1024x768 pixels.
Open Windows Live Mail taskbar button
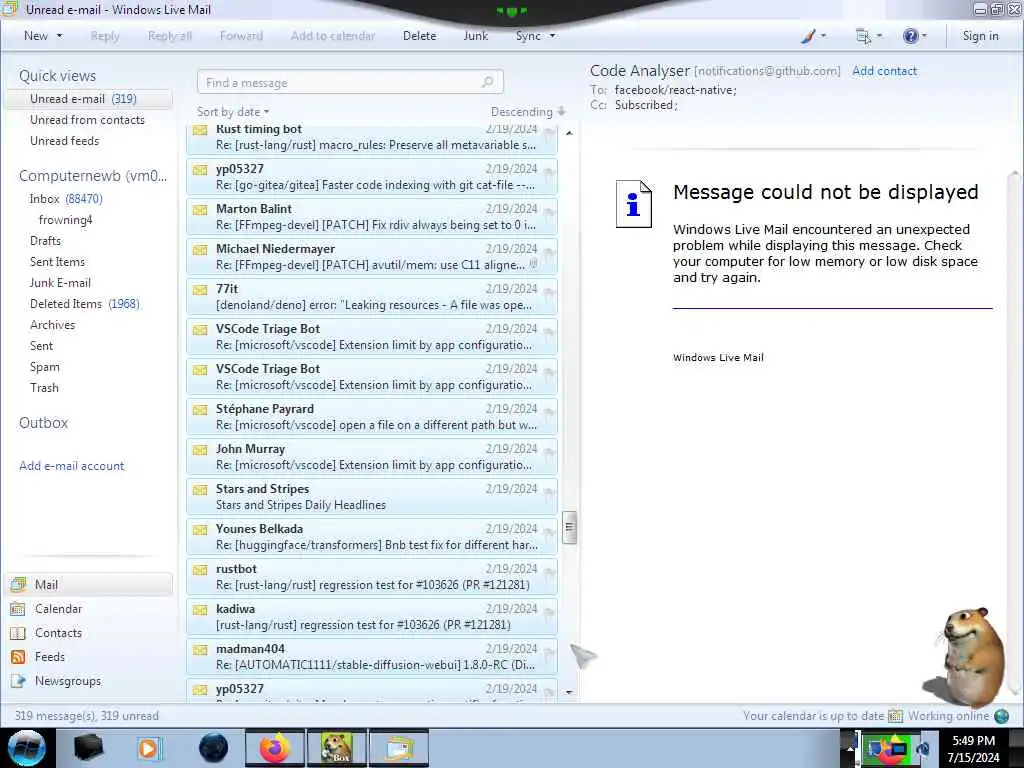(x=399, y=748)
